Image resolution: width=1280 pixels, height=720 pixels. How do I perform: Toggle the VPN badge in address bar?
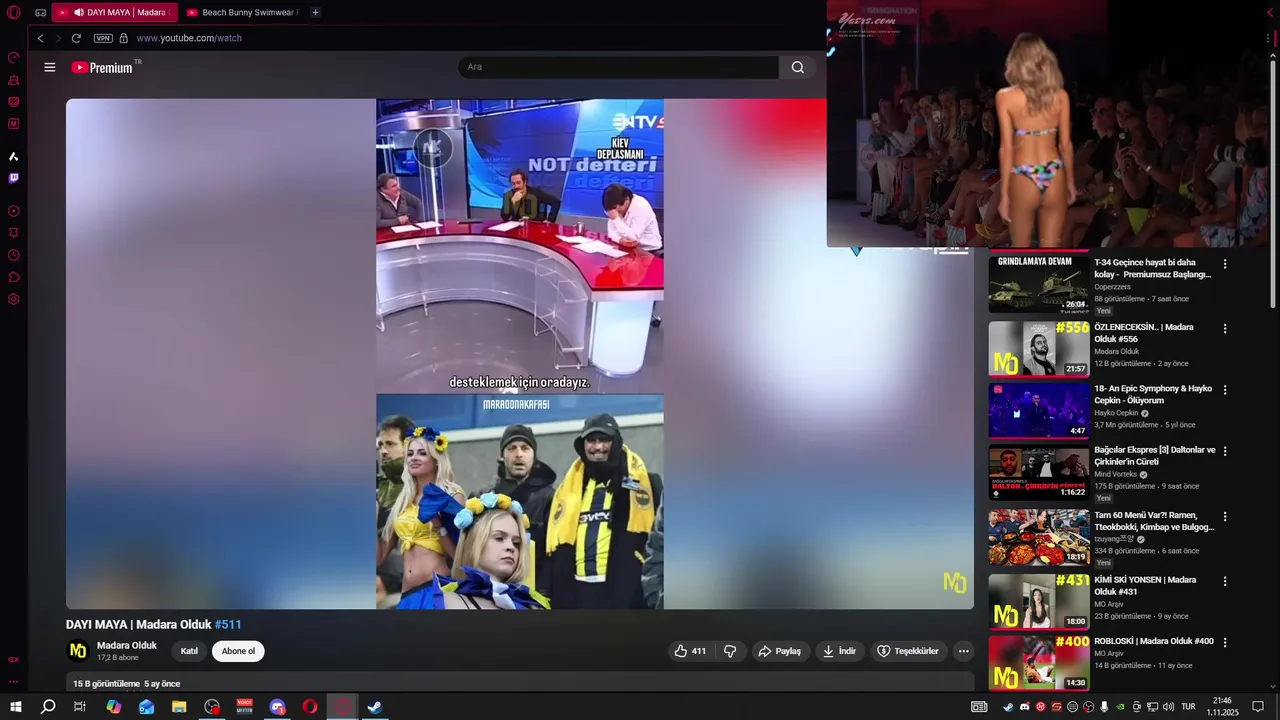(103, 38)
